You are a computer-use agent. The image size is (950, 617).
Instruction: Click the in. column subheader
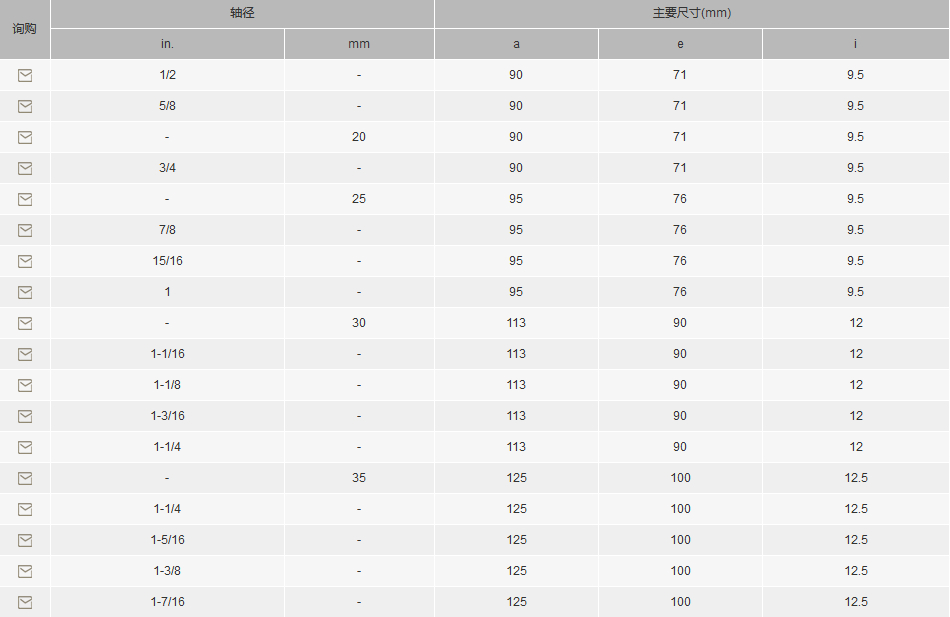tap(167, 44)
